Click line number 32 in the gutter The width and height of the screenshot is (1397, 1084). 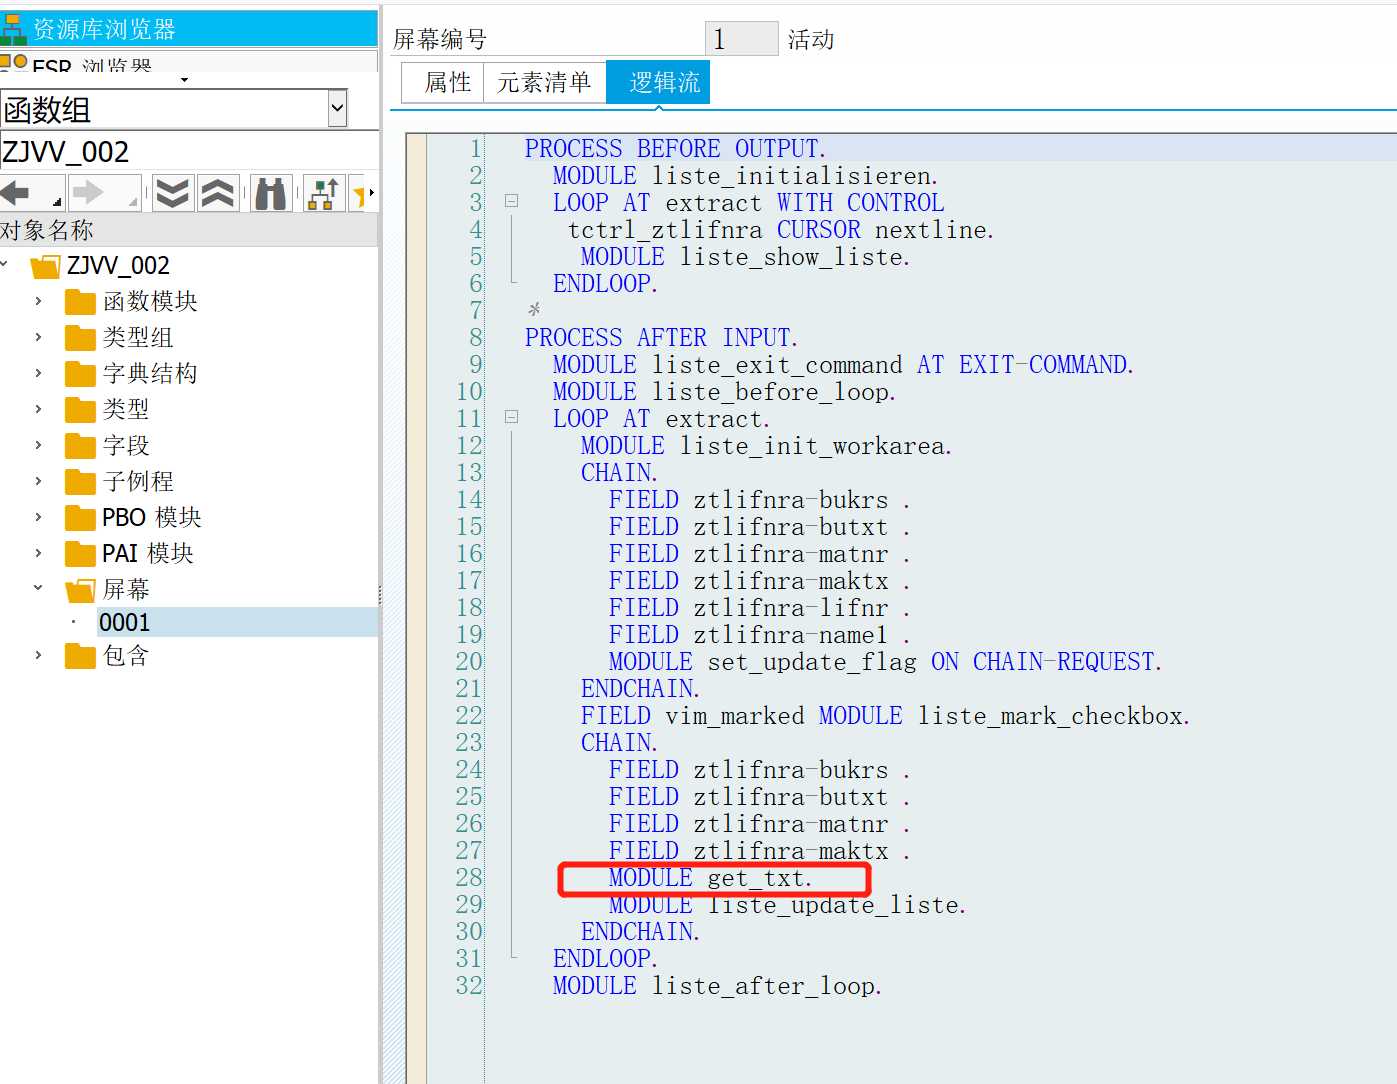(x=469, y=985)
